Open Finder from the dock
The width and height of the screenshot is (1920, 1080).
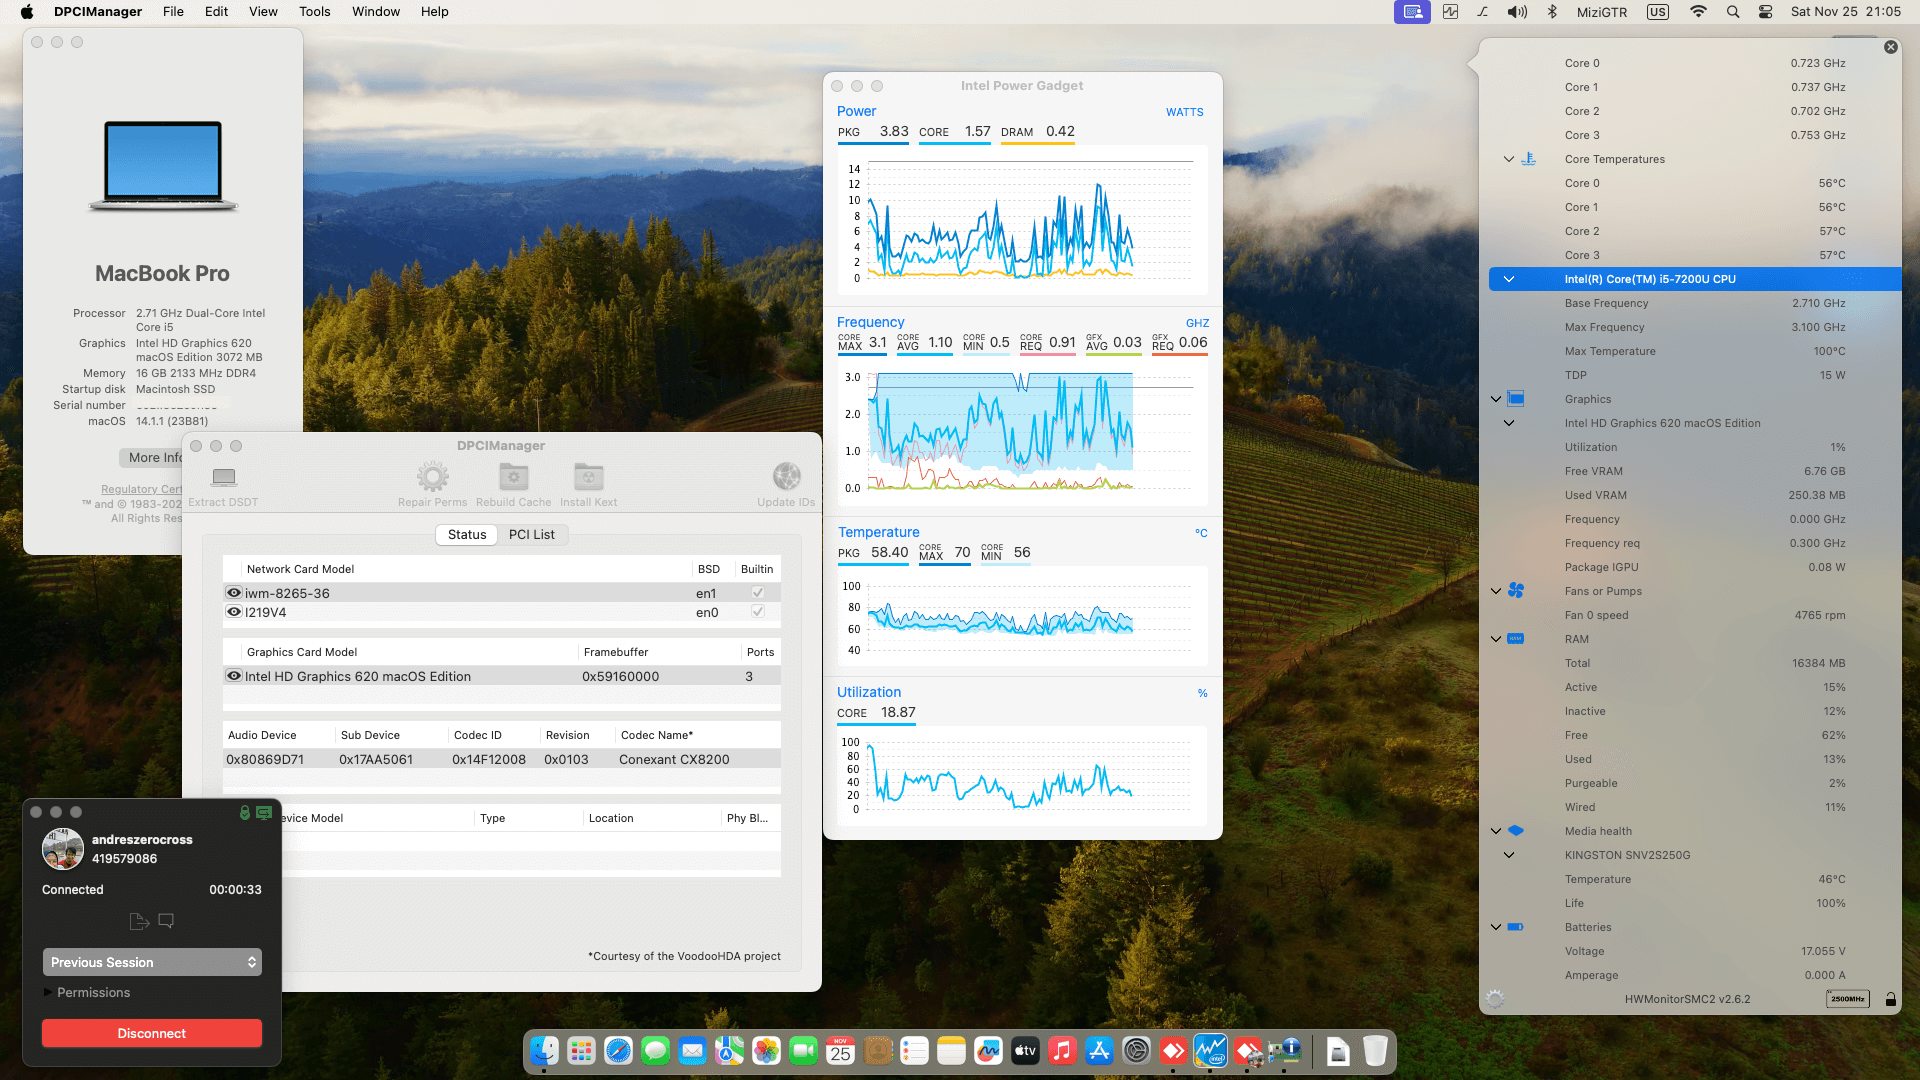[544, 1051]
